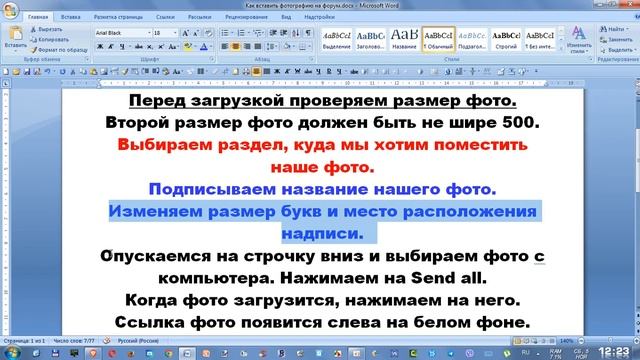The image size is (640, 360).
Task: Toggle superscript (x²) formatting
Action: (x=161, y=47)
